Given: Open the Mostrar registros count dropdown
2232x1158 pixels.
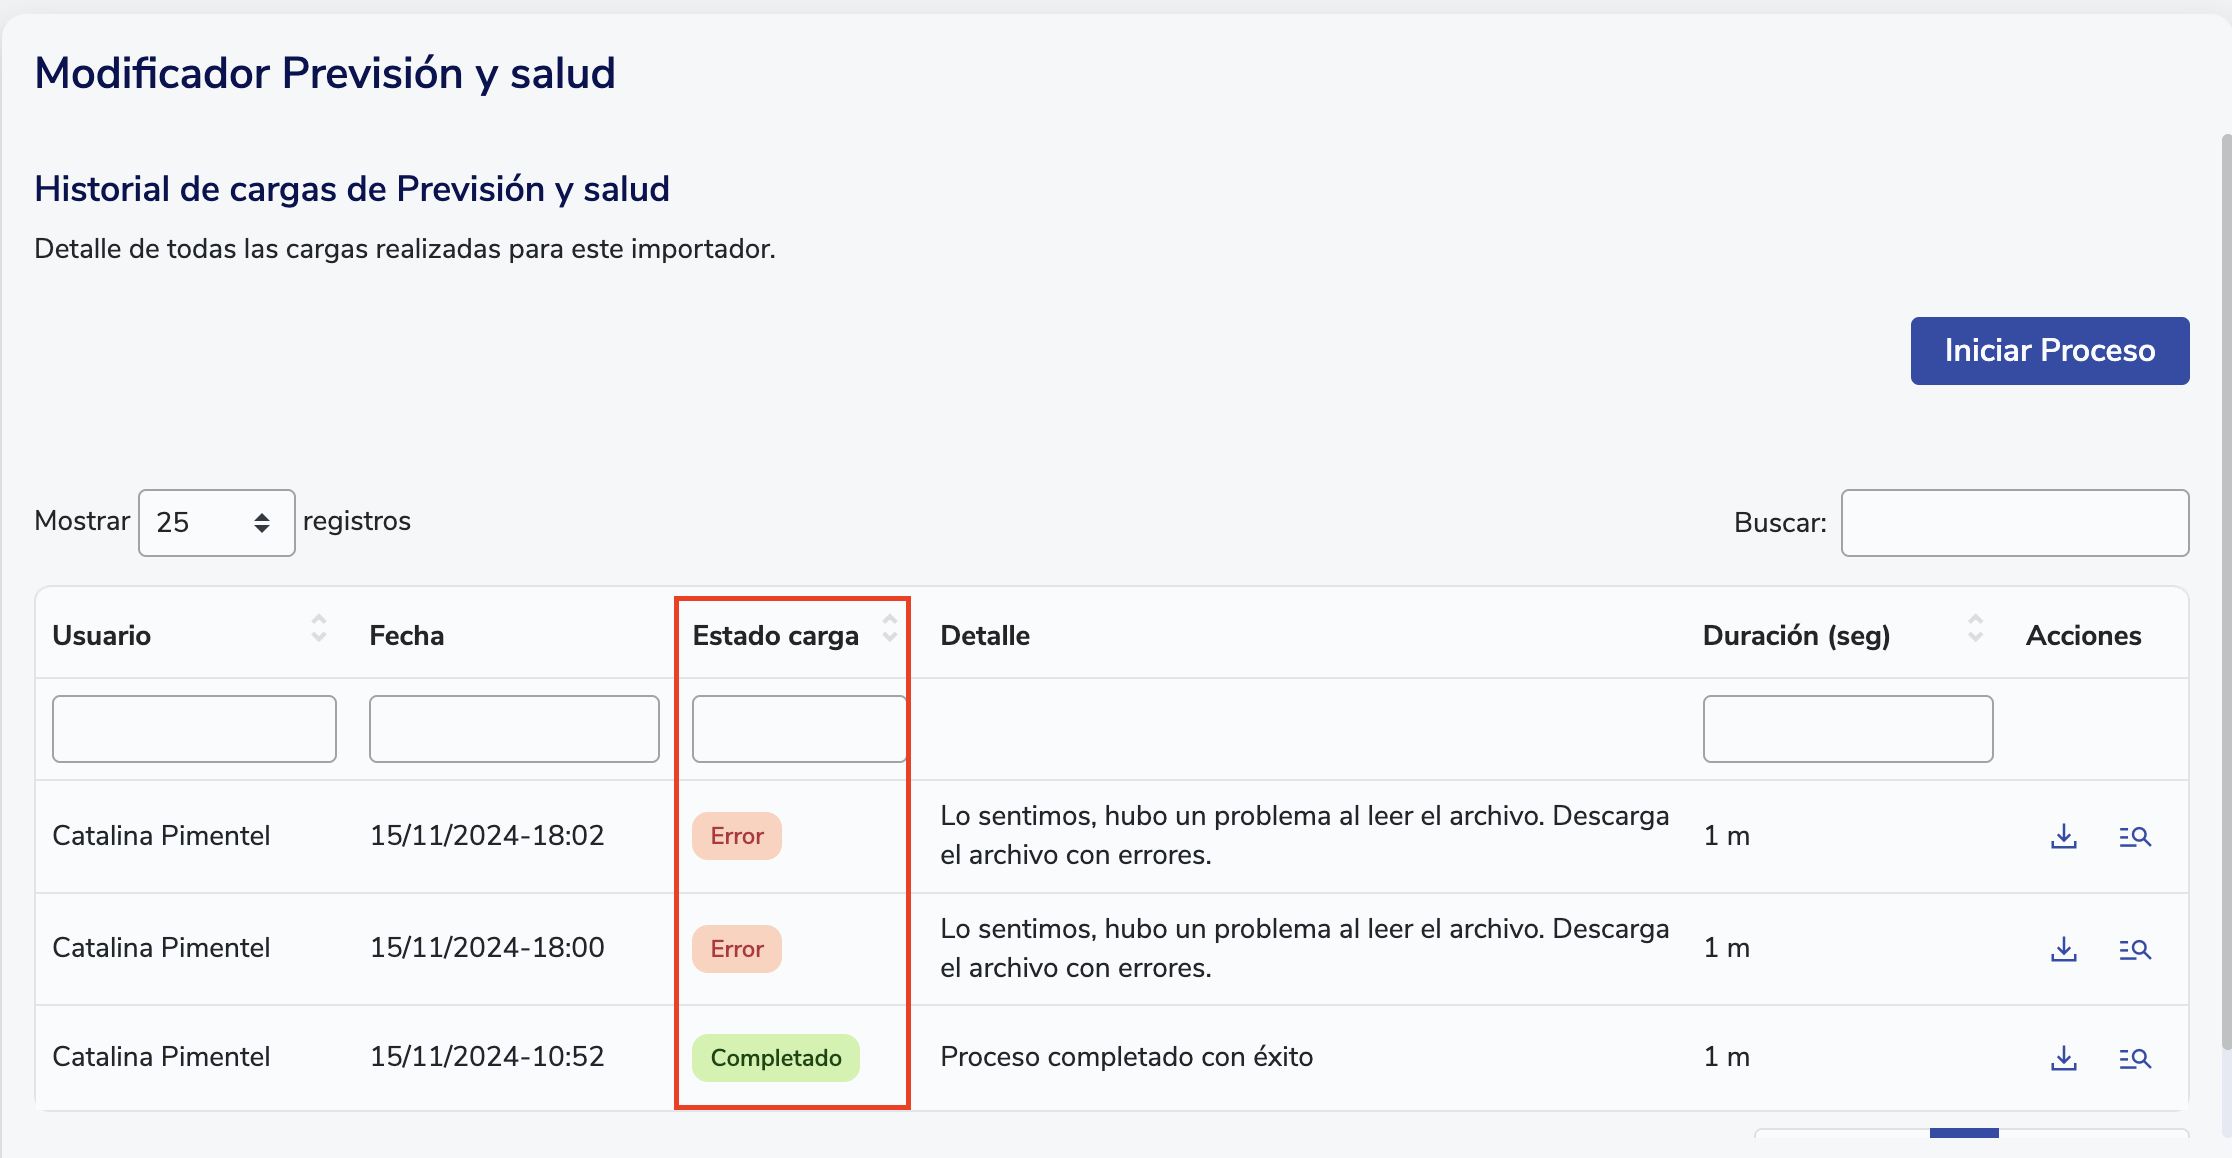Looking at the screenshot, I should point(216,523).
